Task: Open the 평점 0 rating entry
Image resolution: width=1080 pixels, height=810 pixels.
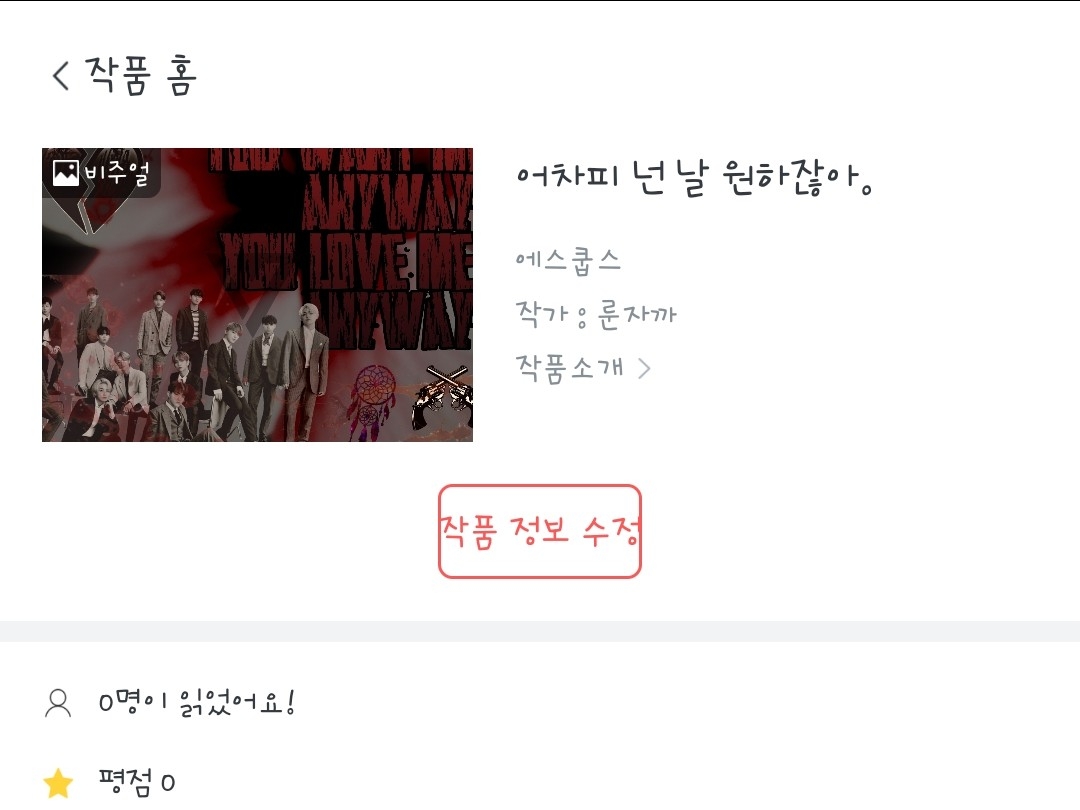Action: (136, 782)
